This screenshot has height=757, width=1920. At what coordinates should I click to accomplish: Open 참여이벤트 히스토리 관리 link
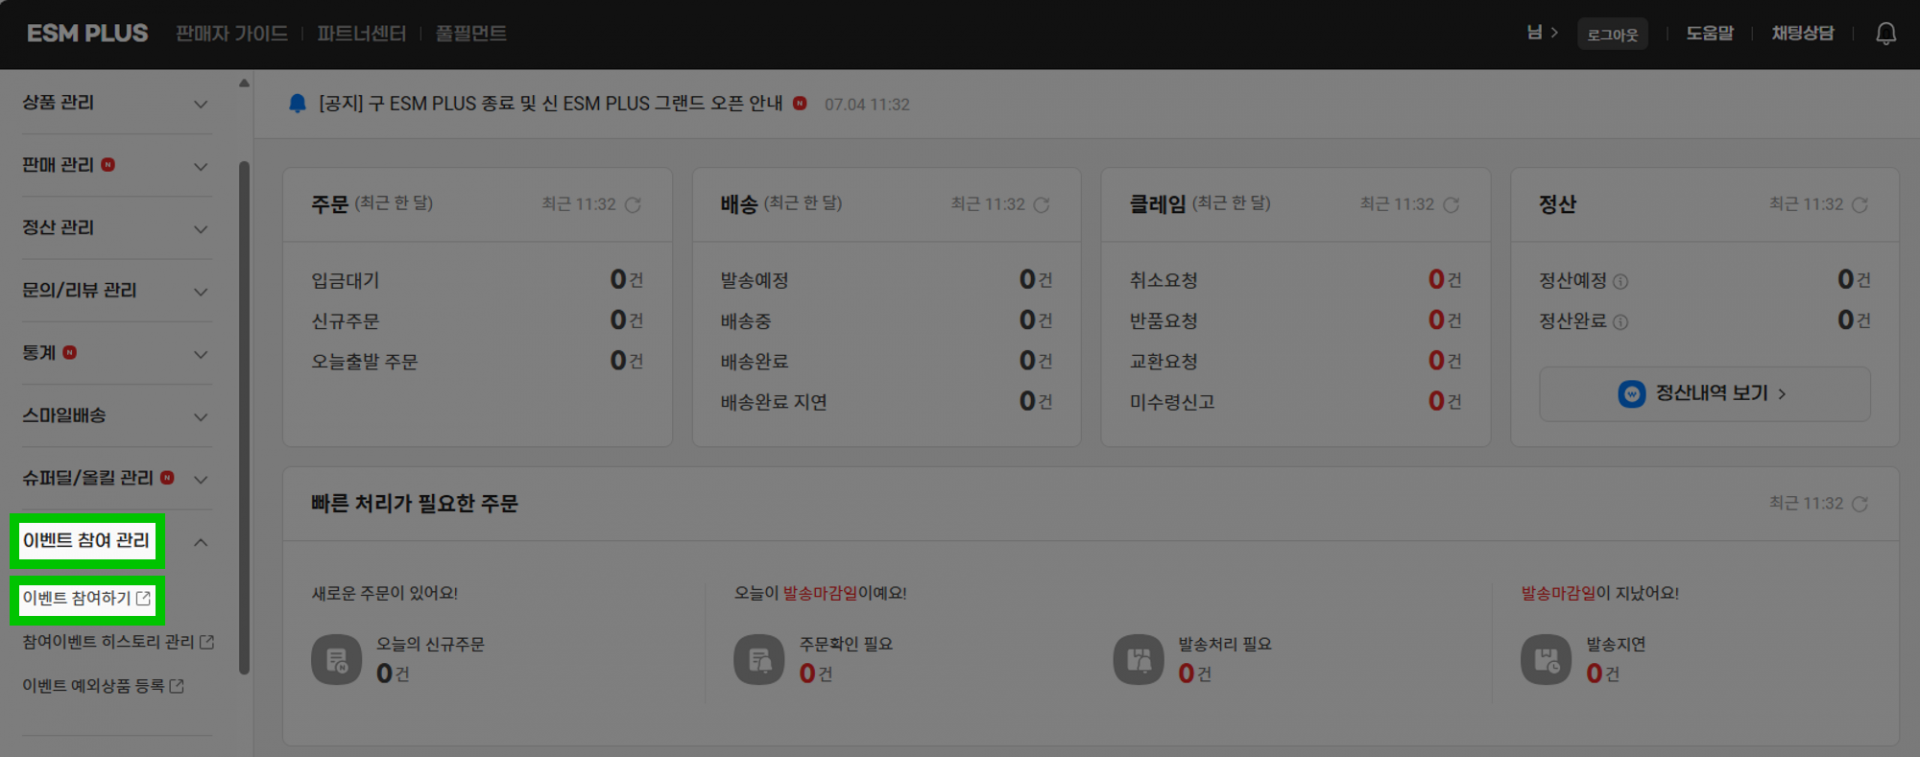point(108,642)
